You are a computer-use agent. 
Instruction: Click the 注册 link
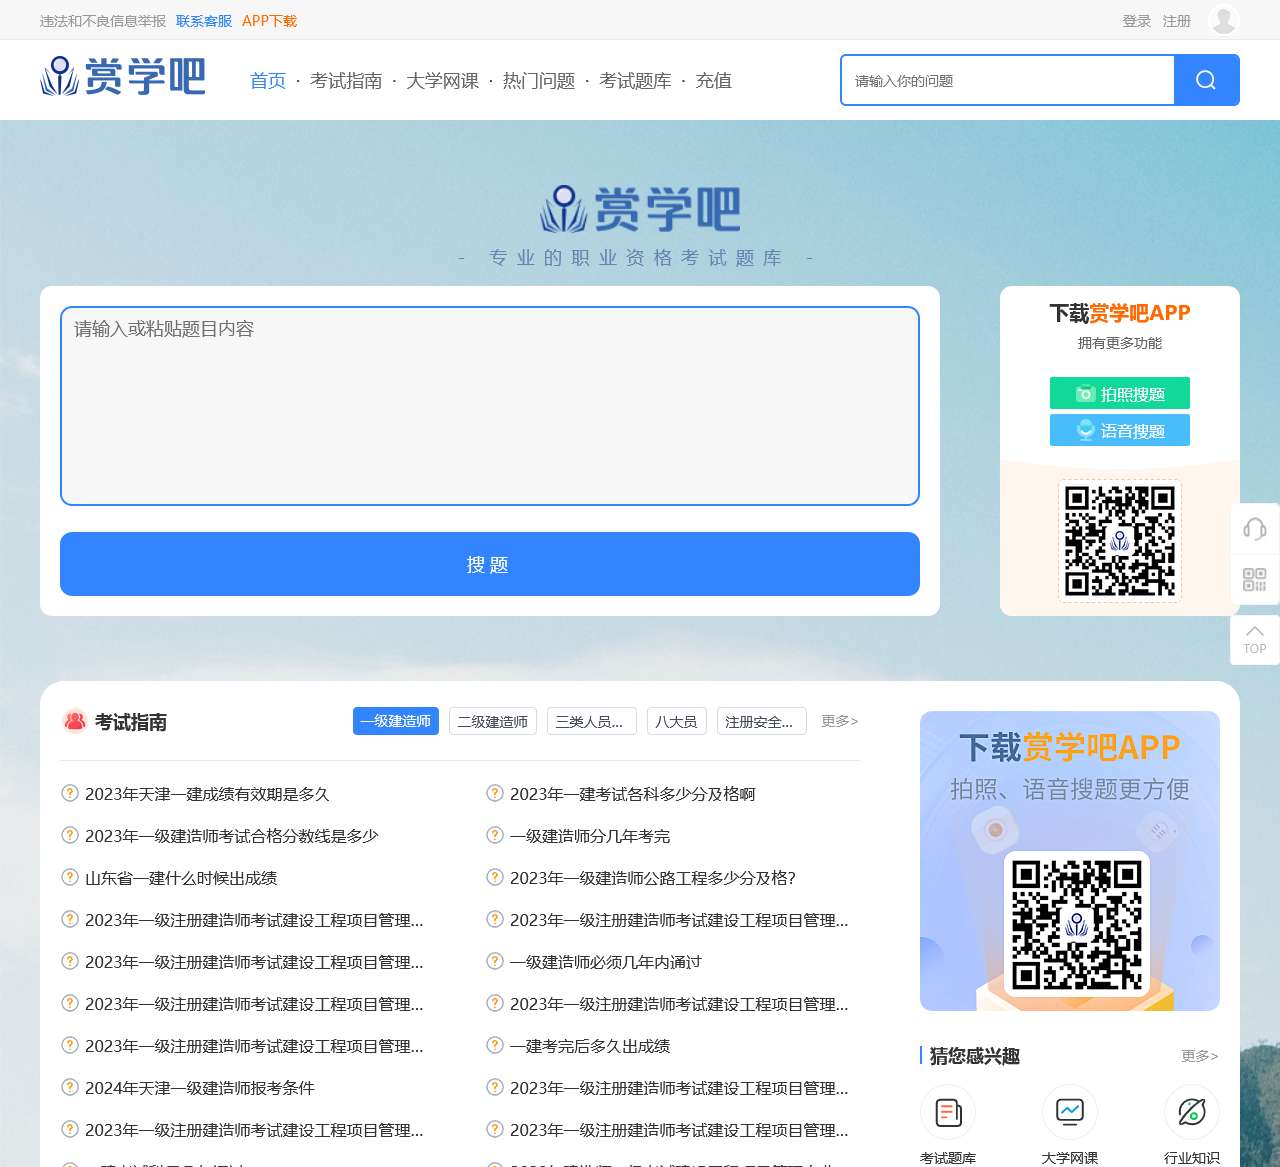[1177, 21]
